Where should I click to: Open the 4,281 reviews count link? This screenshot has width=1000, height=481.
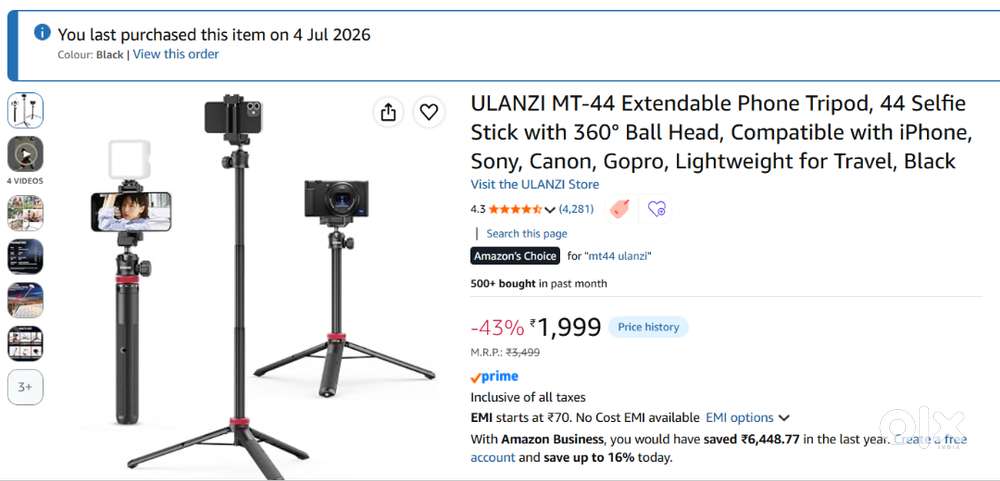point(577,209)
